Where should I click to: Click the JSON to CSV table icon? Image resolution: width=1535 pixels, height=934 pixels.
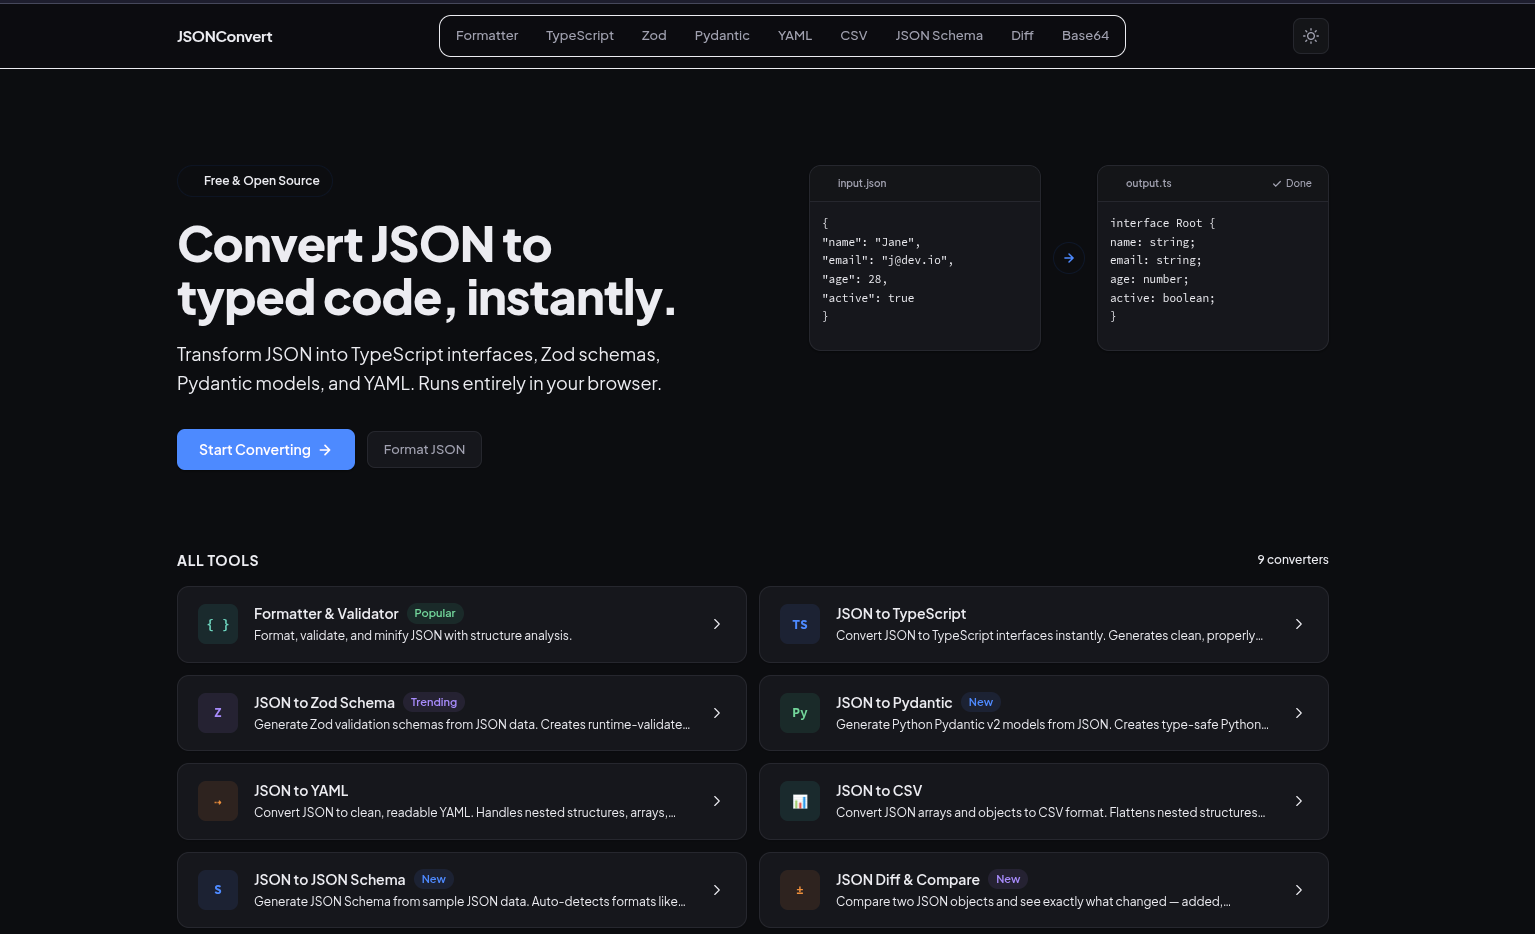[800, 801]
